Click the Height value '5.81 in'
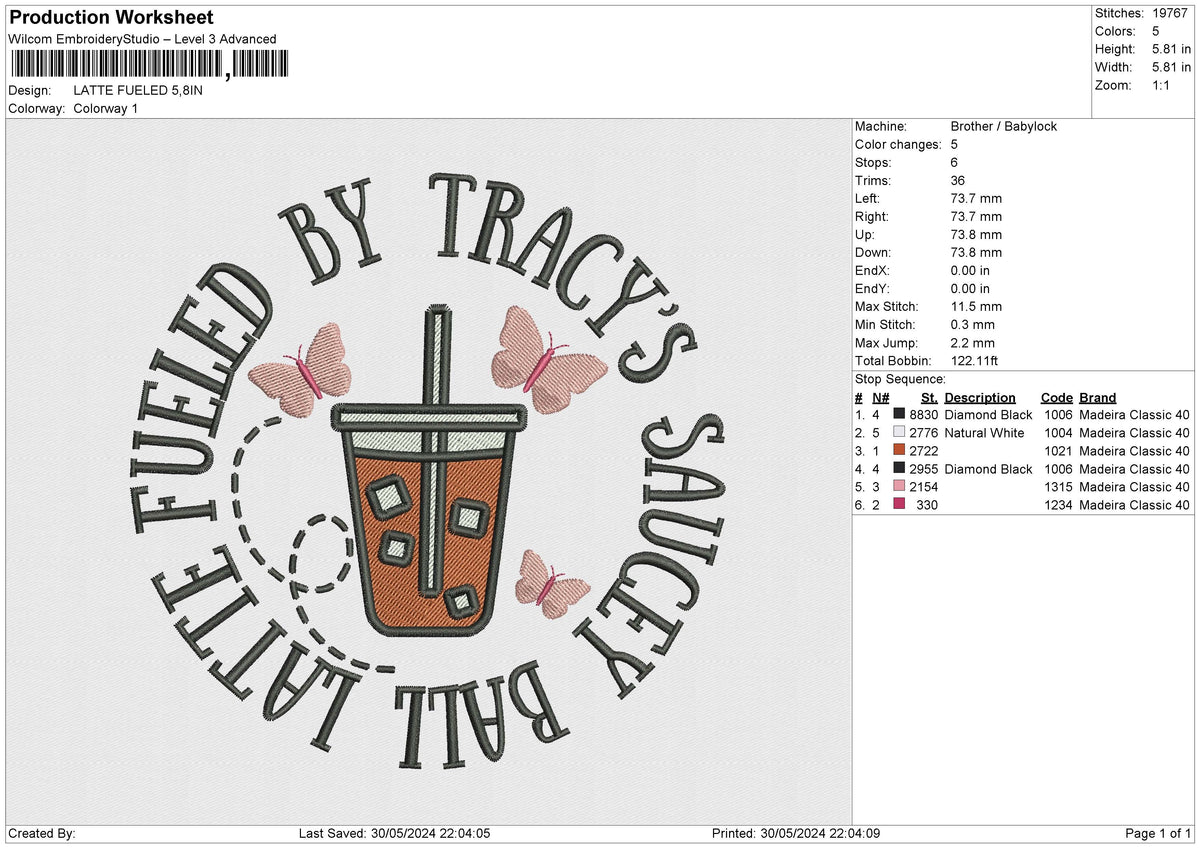1200x848 pixels. pyautogui.click(x=1172, y=49)
